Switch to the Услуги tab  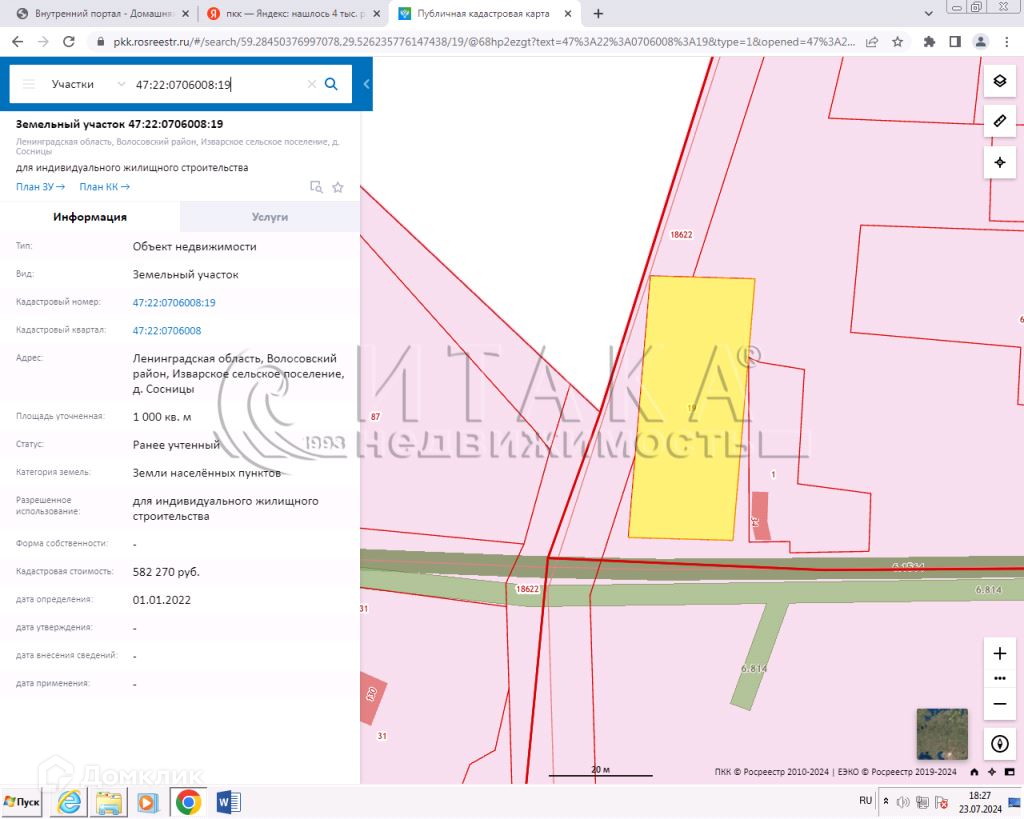point(270,217)
